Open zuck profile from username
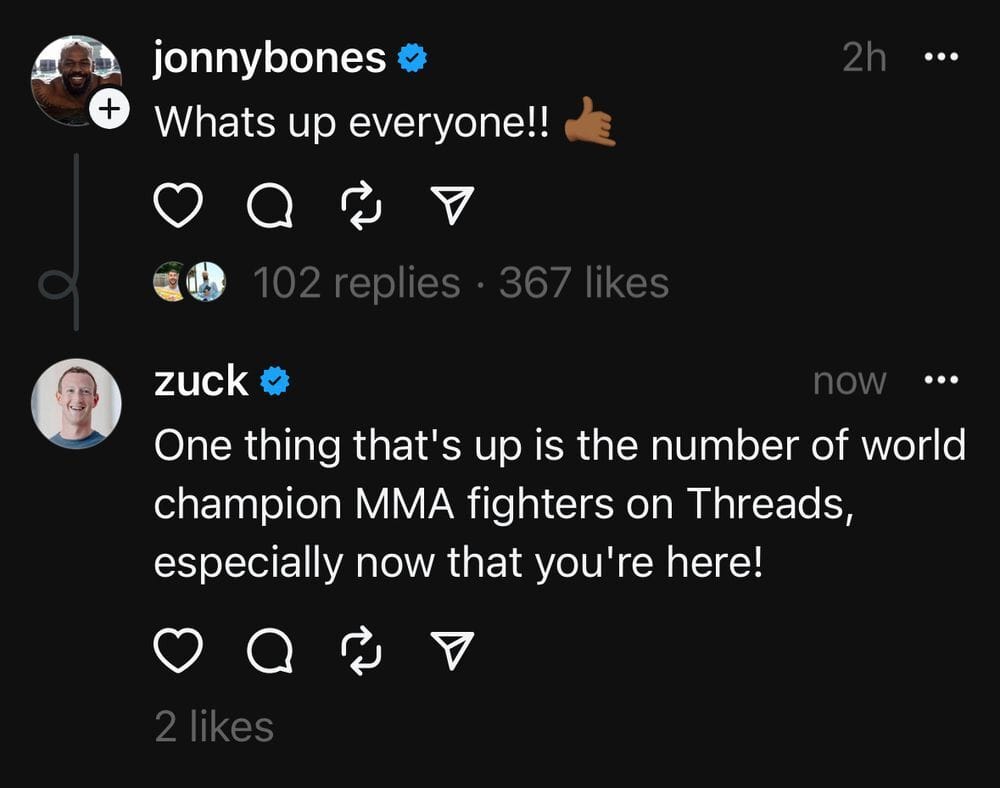Image resolution: width=1000 pixels, height=788 pixels. coord(201,381)
